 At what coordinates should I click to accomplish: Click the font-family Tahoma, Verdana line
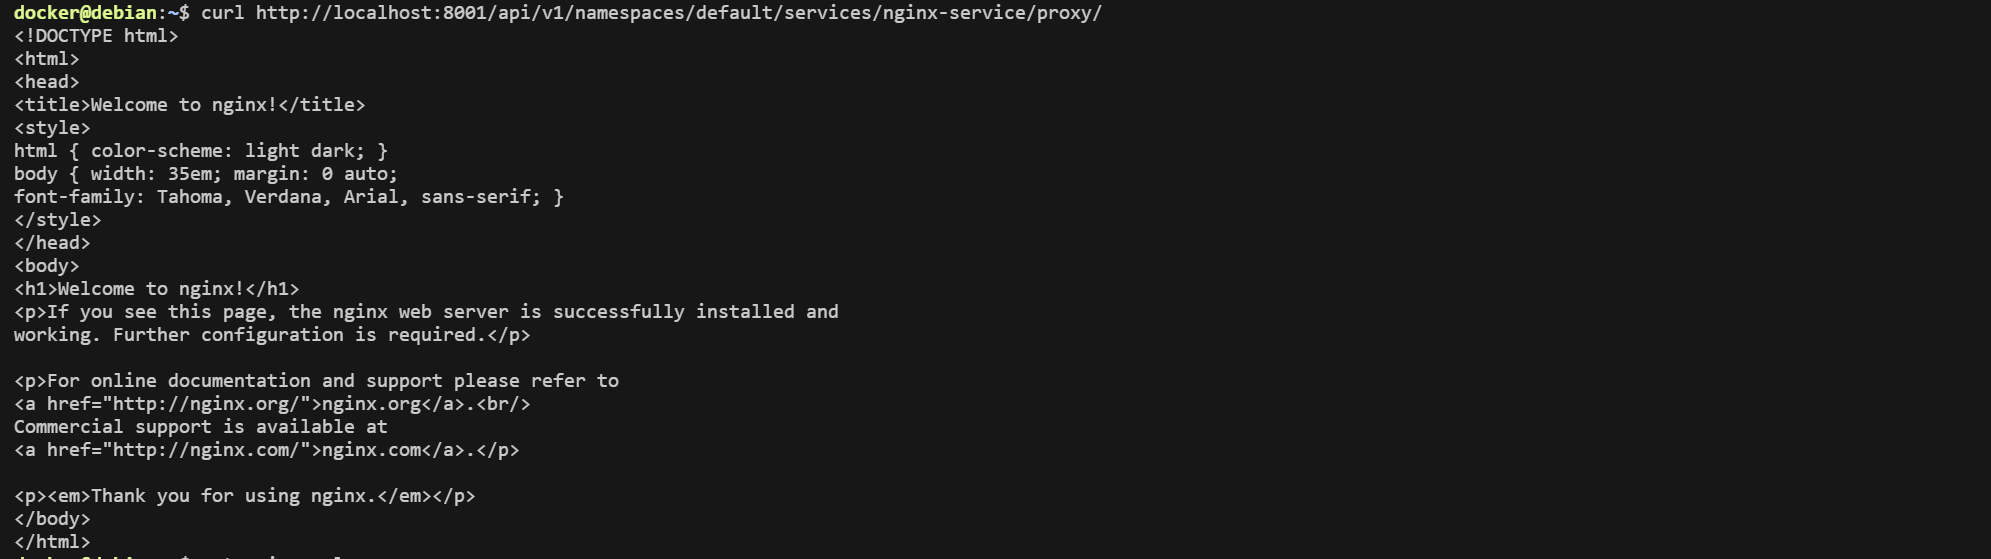coord(289,197)
